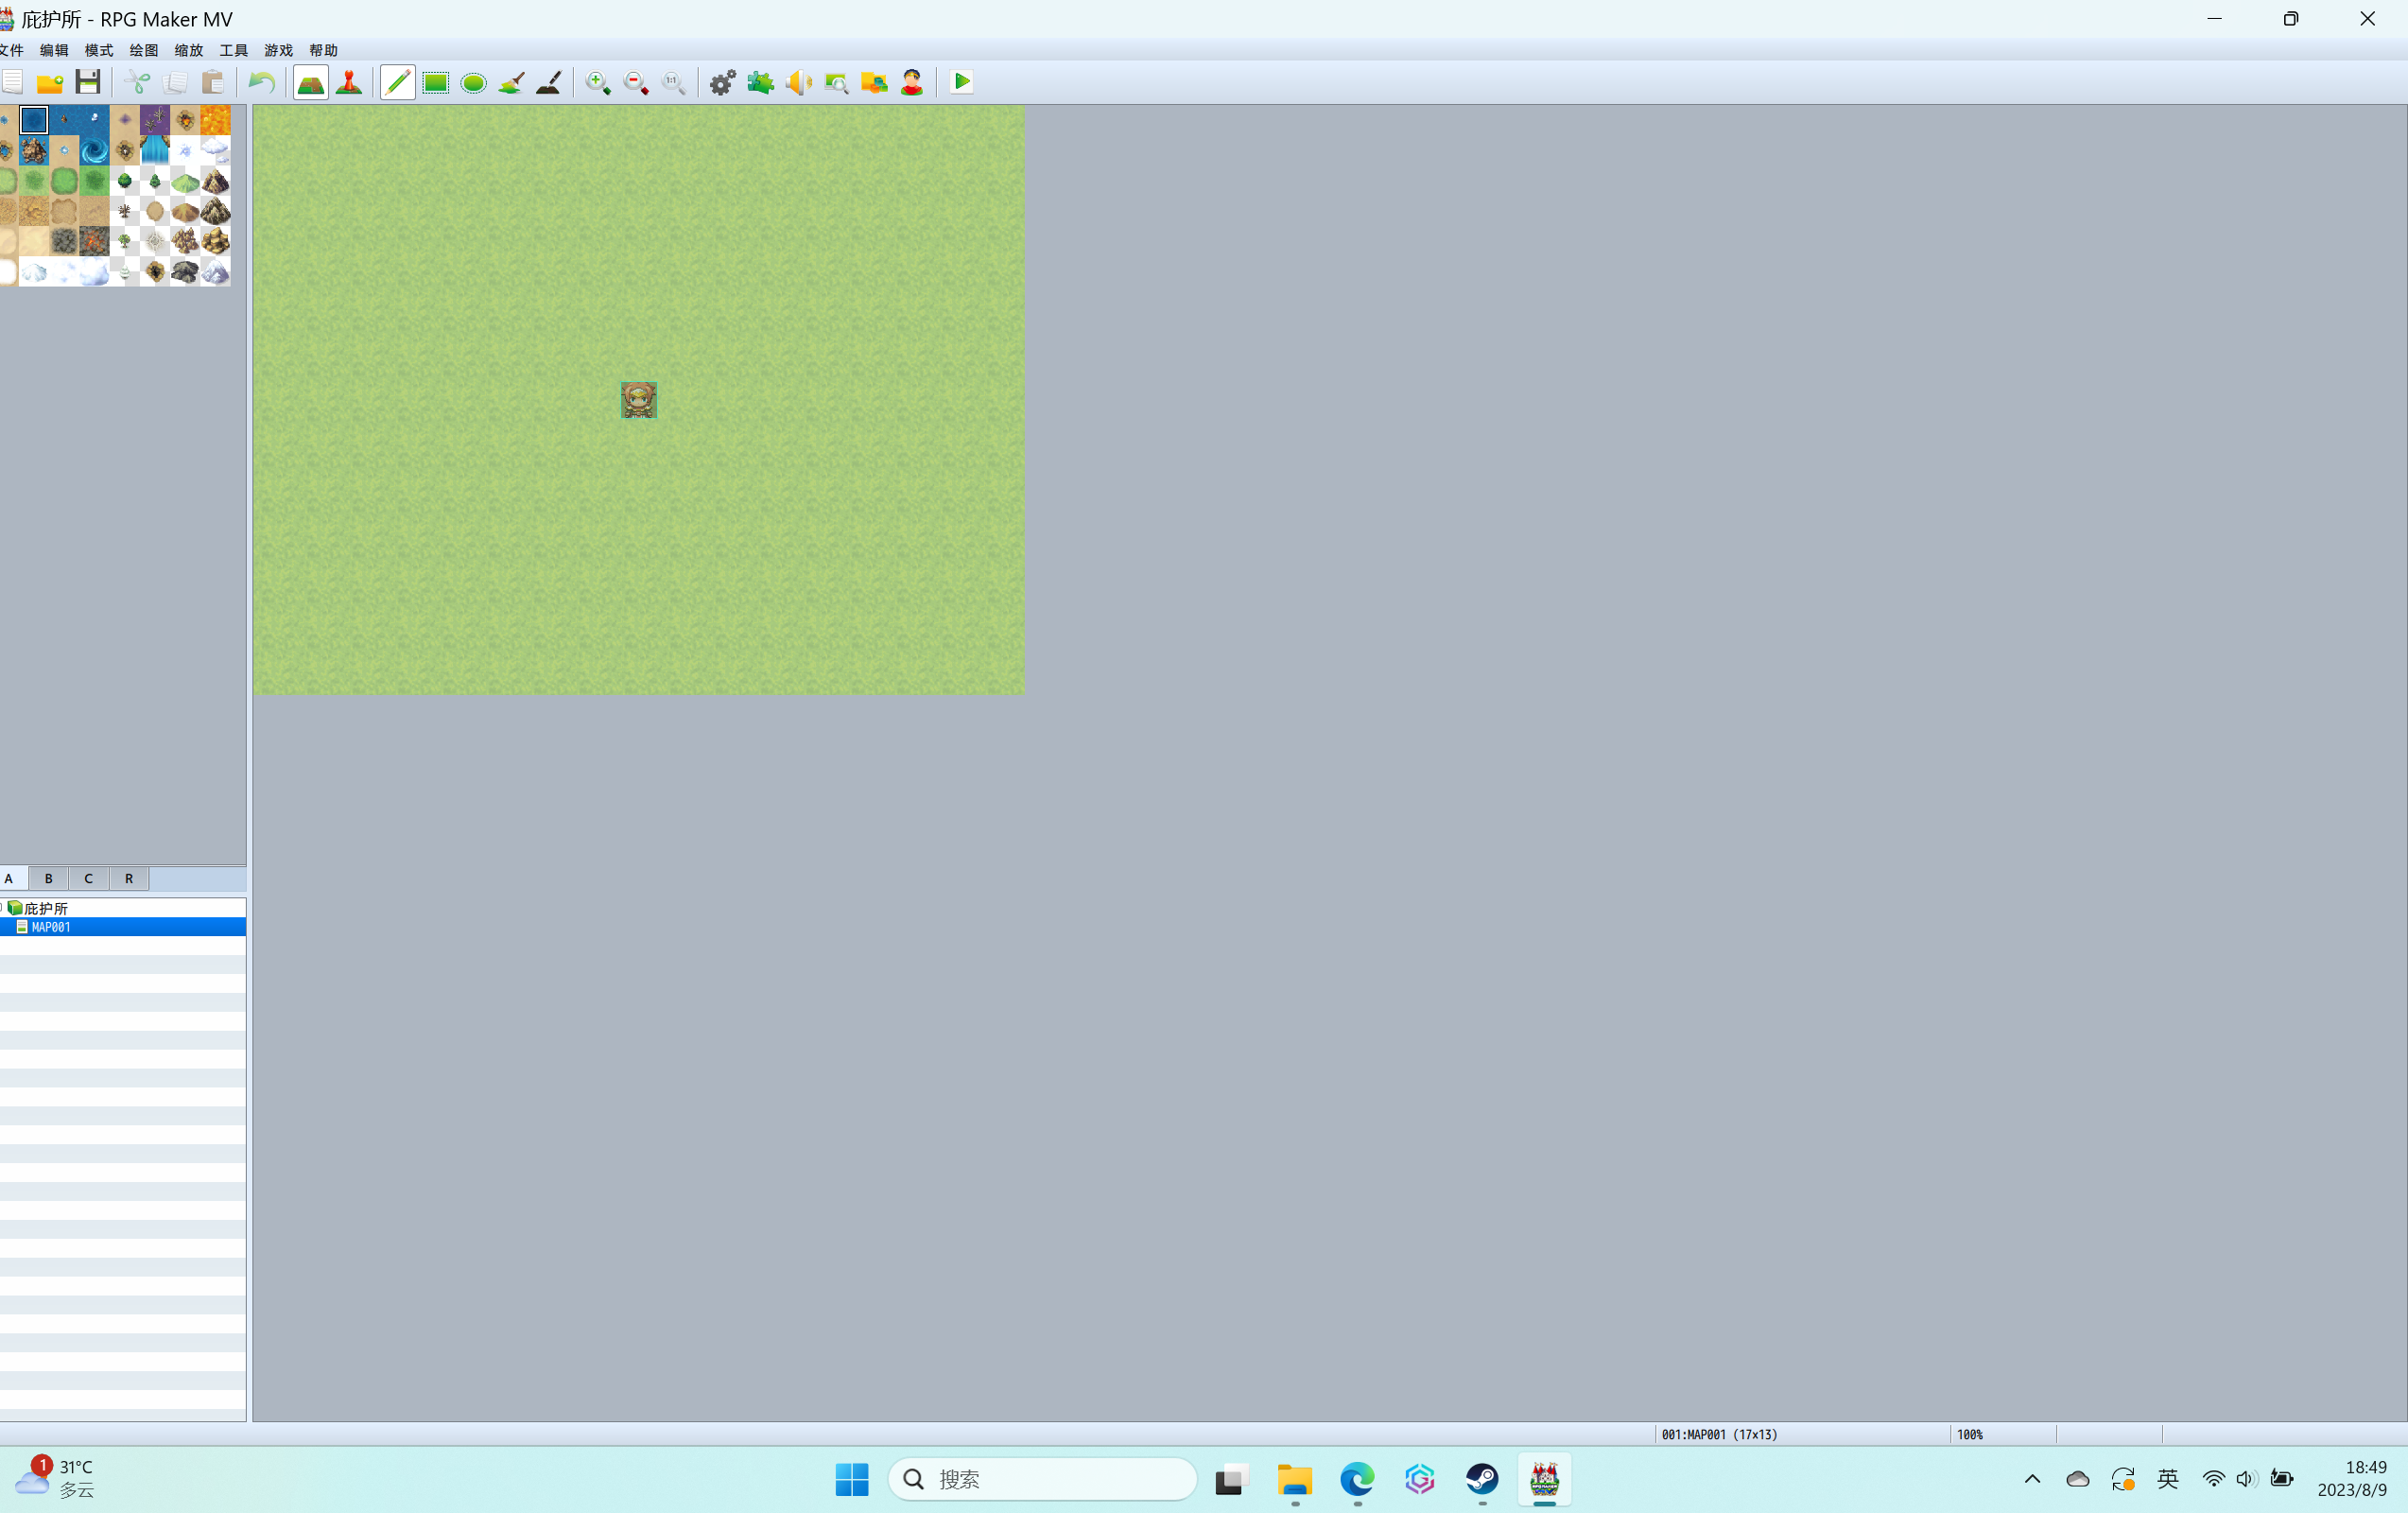Switch to tileset tab R

[x=128, y=879]
